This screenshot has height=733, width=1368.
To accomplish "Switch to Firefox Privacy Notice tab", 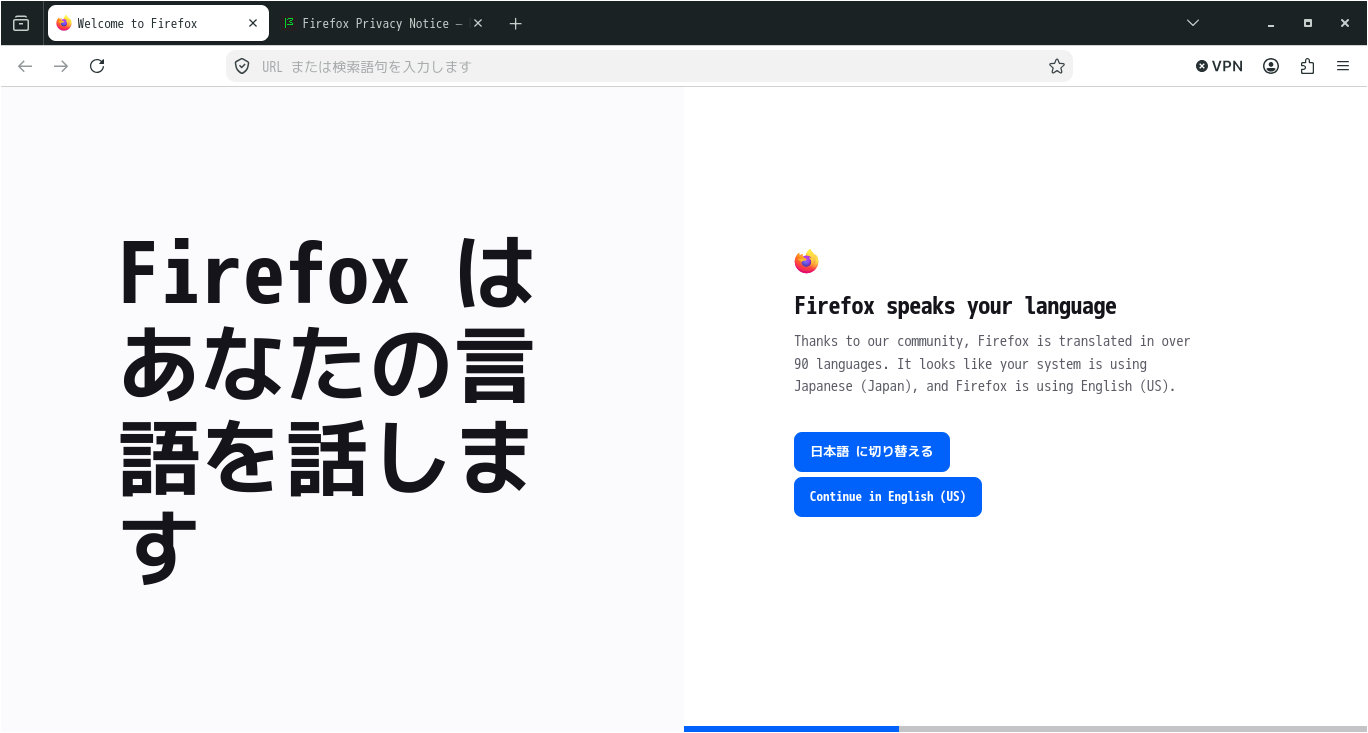I will click(382, 23).
